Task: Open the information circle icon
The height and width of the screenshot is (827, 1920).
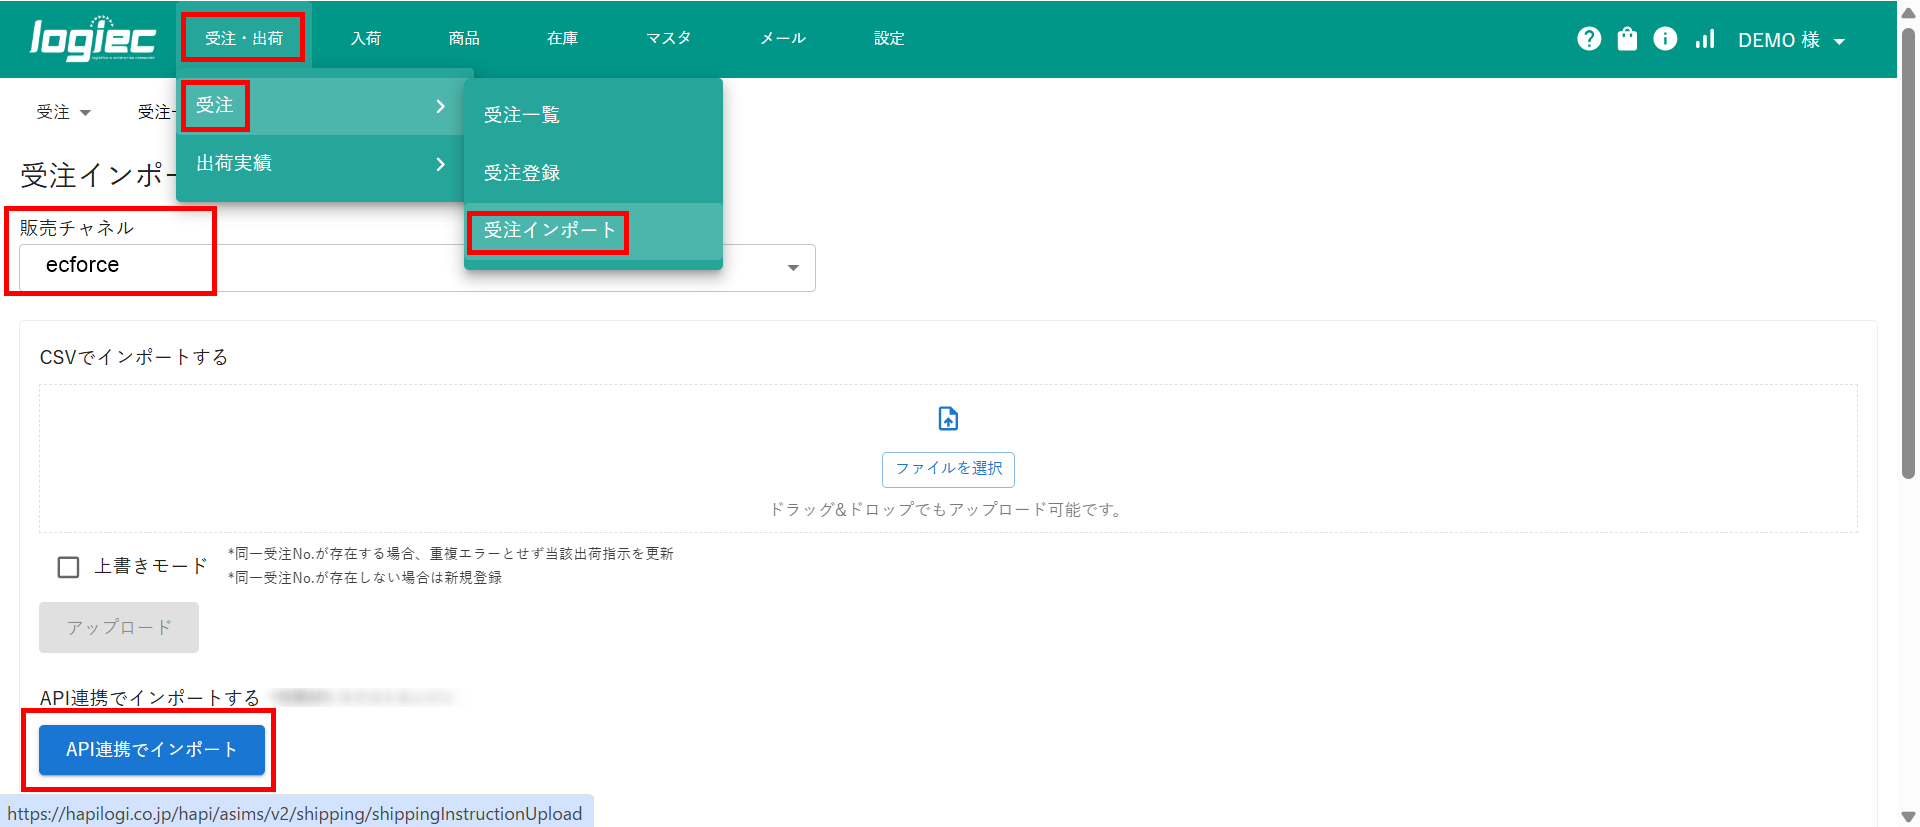Action: (x=1665, y=39)
